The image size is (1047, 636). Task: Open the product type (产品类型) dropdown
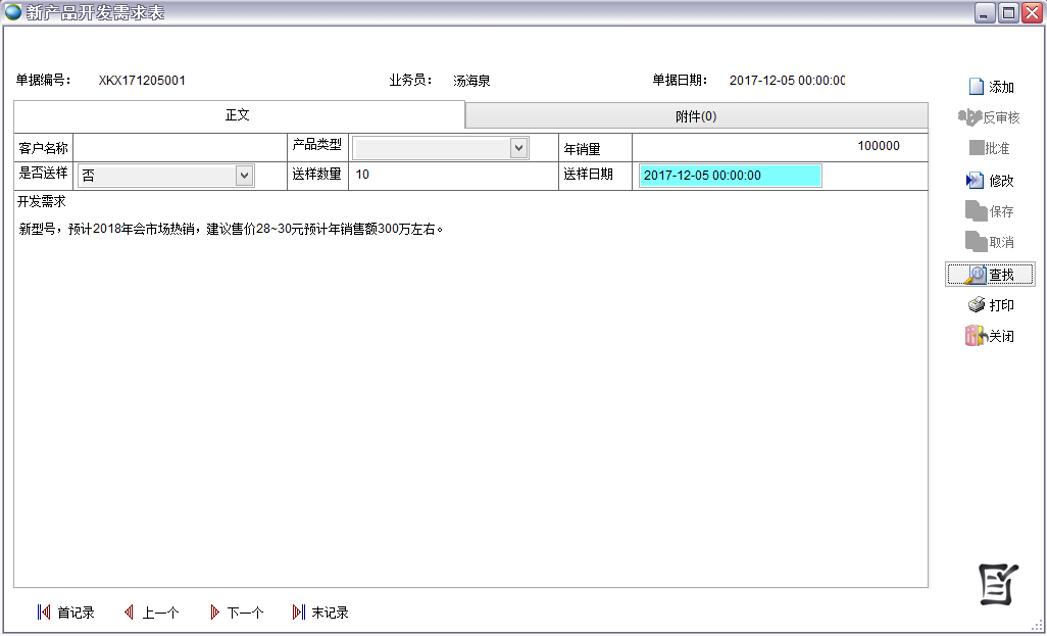(x=518, y=148)
